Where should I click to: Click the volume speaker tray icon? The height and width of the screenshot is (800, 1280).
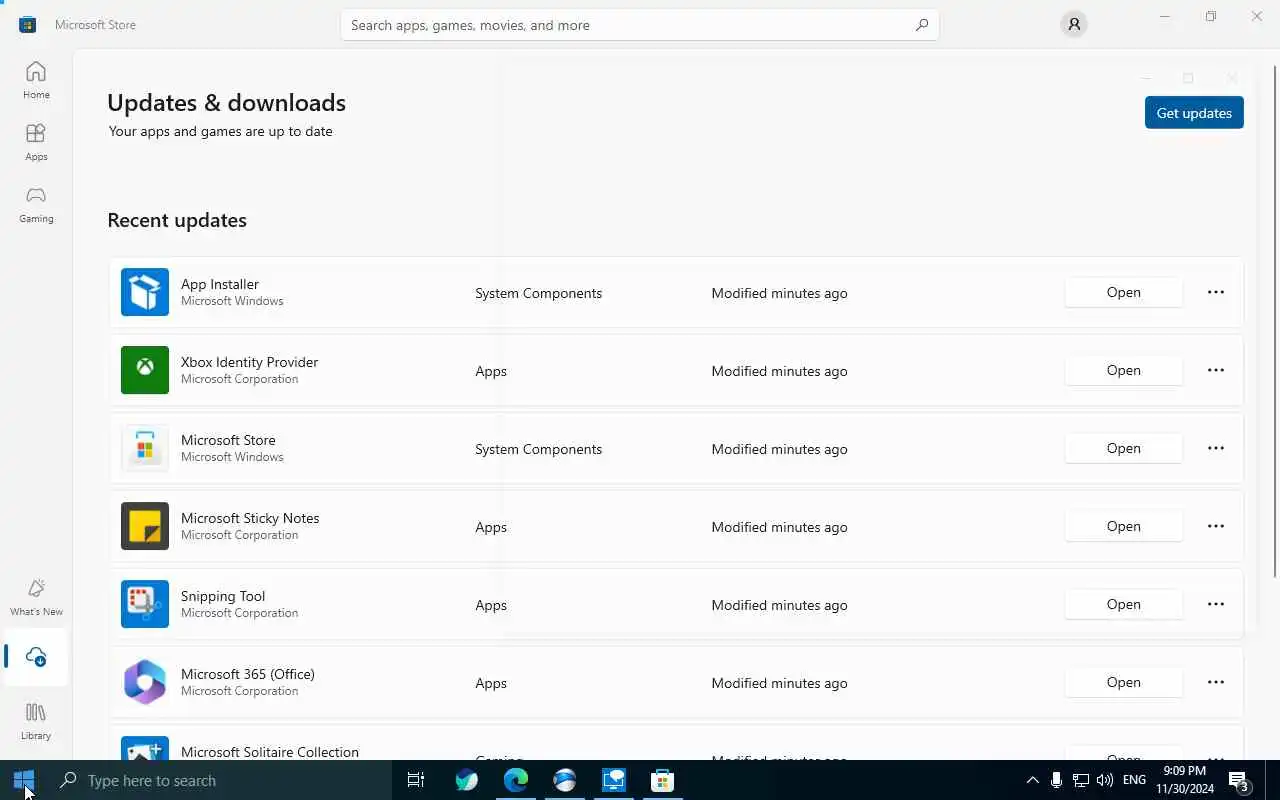[1104, 780]
